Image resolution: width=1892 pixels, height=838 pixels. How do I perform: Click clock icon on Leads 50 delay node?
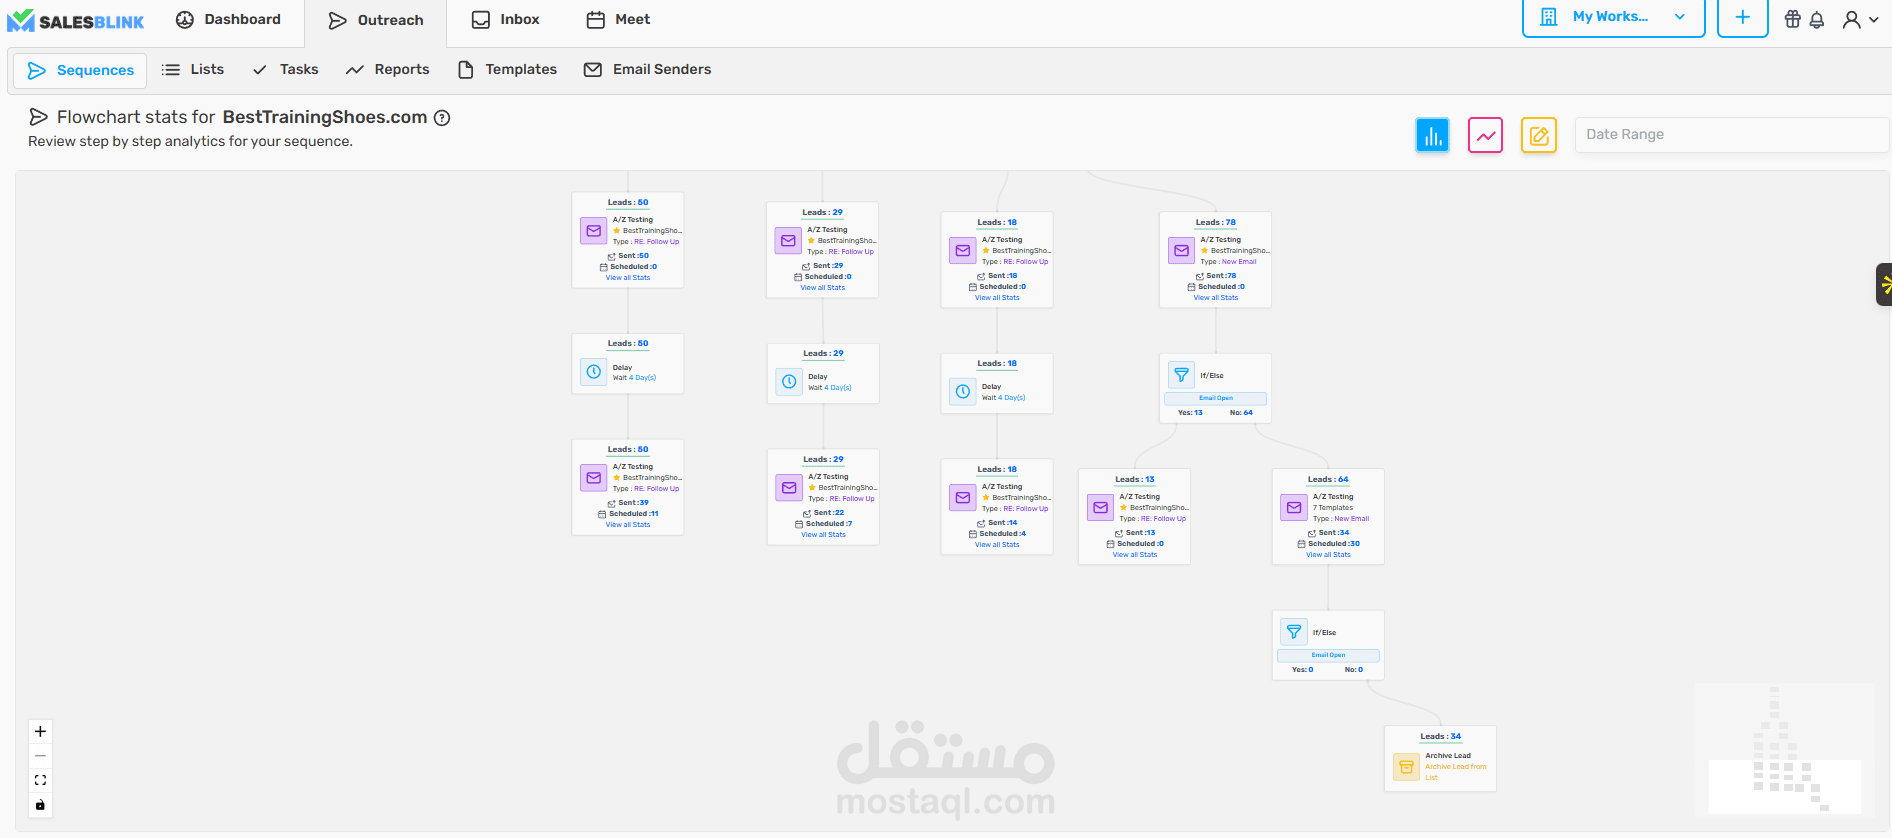pos(594,372)
